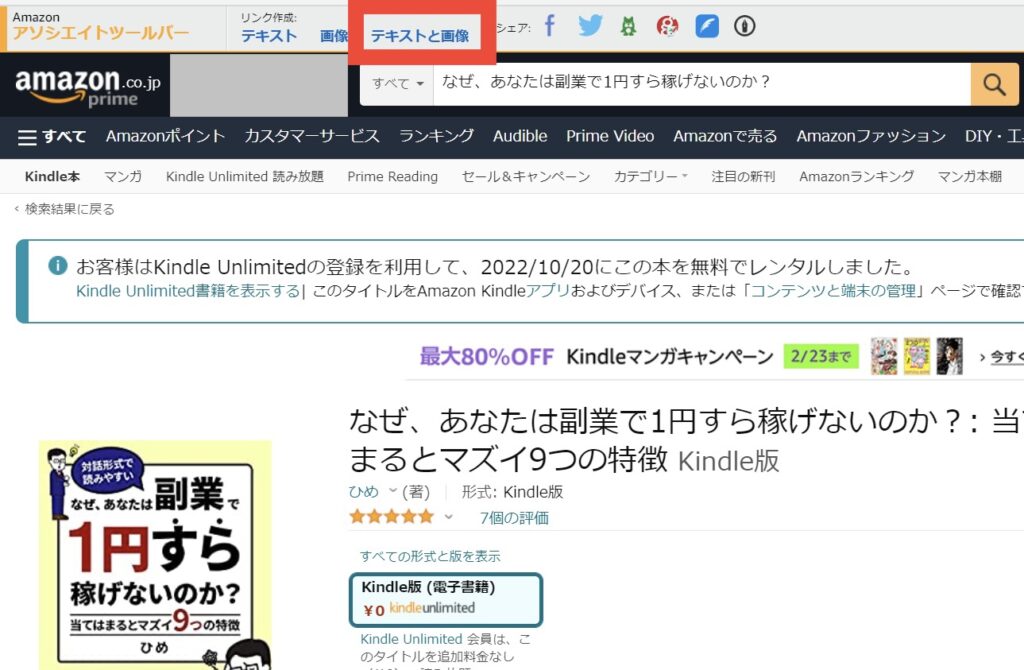
Task: Click the red circular share service icon
Action: click(x=666, y=26)
